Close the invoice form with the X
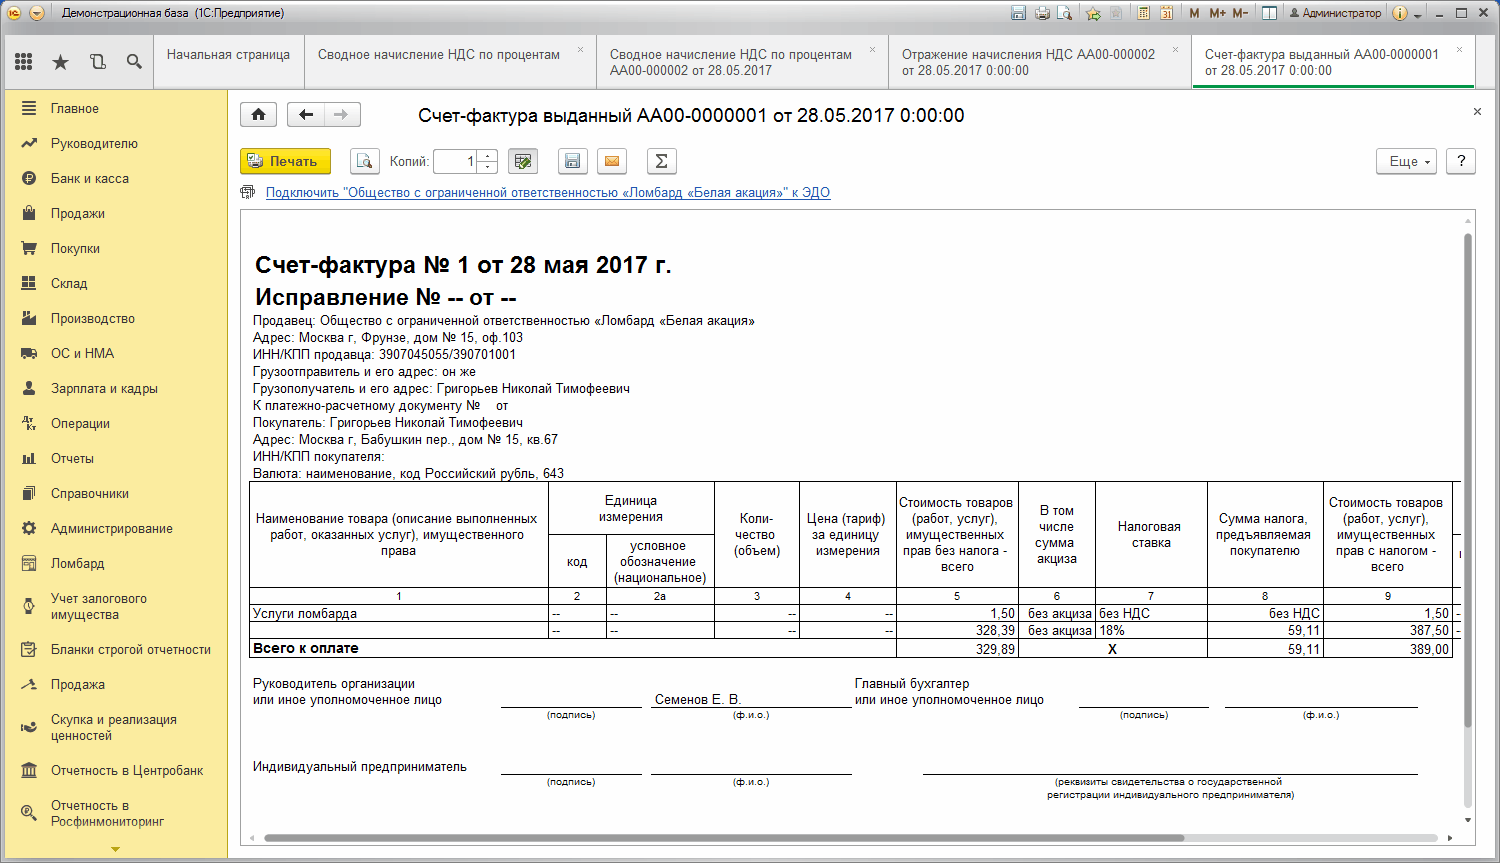This screenshot has width=1500, height=863. (1477, 112)
